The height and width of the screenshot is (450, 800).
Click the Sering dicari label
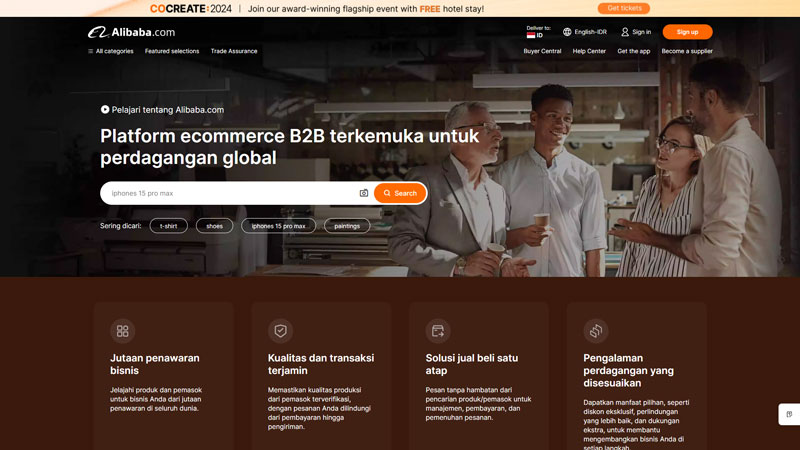pos(120,226)
